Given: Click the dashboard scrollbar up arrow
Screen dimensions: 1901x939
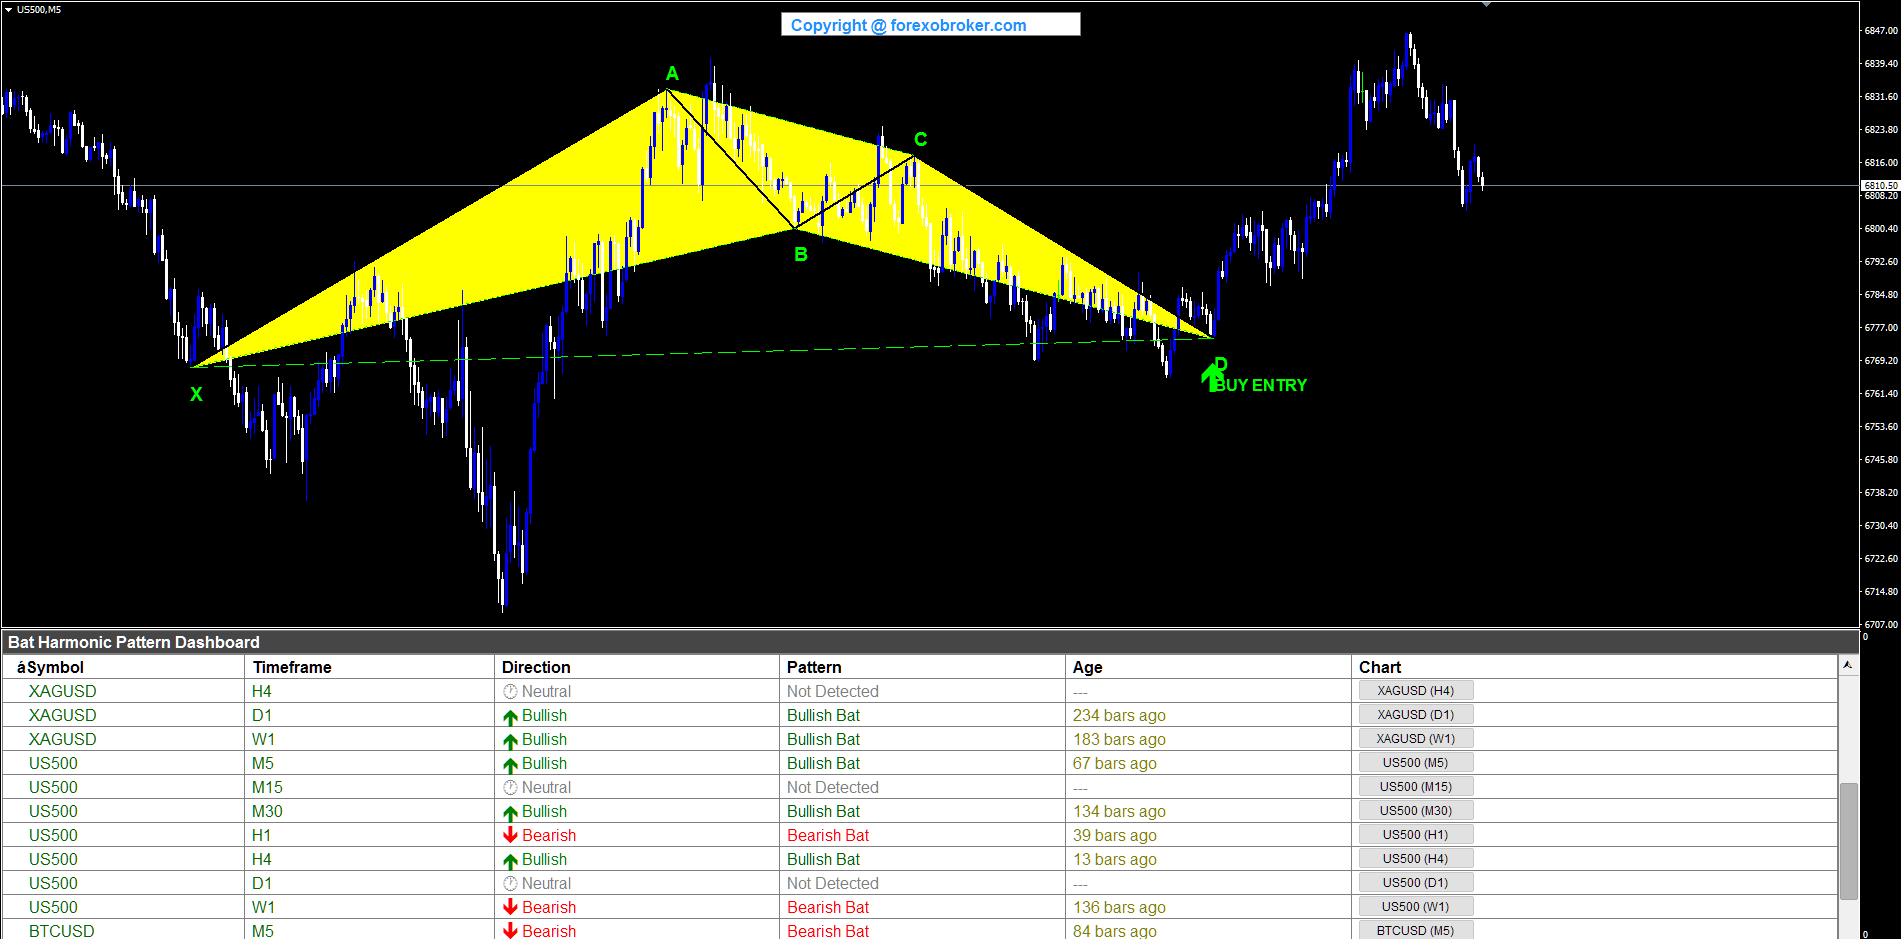Looking at the screenshot, I should pos(1848,665).
